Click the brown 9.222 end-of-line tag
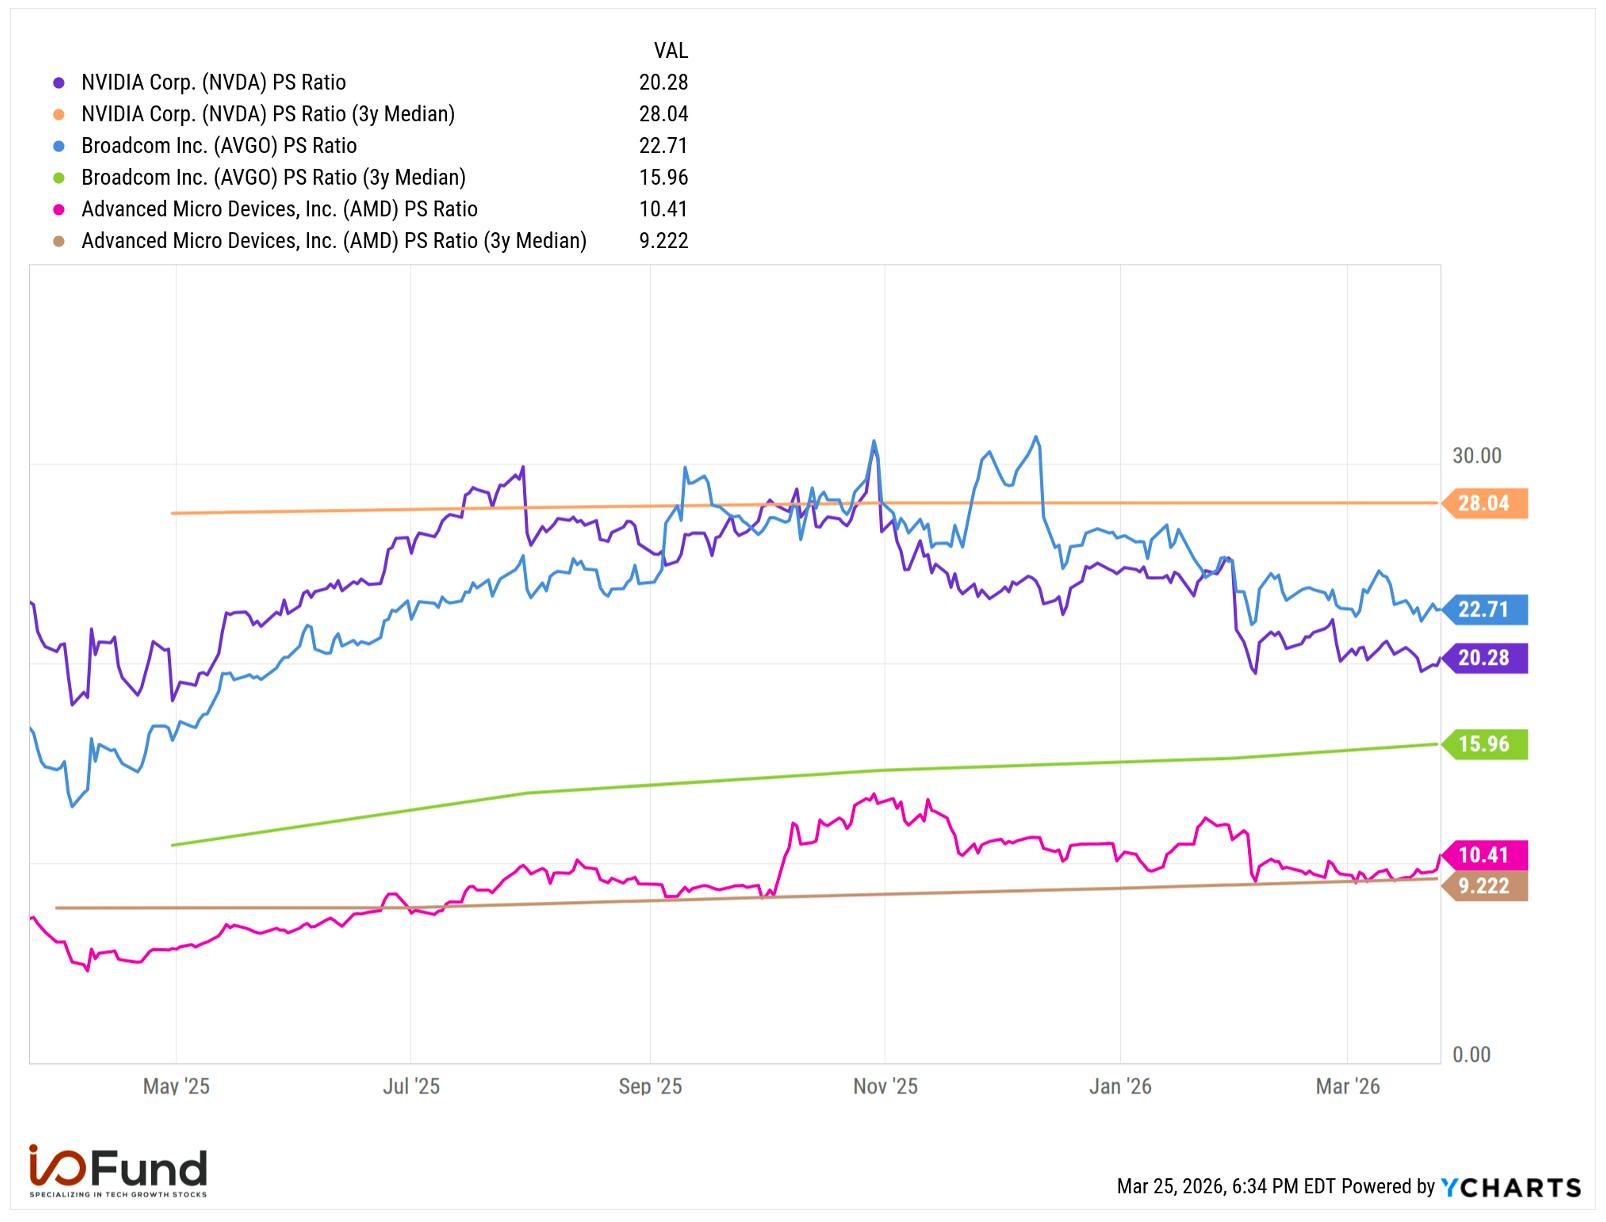Image resolution: width=1606 pixels, height=1222 pixels. [1485, 886]
